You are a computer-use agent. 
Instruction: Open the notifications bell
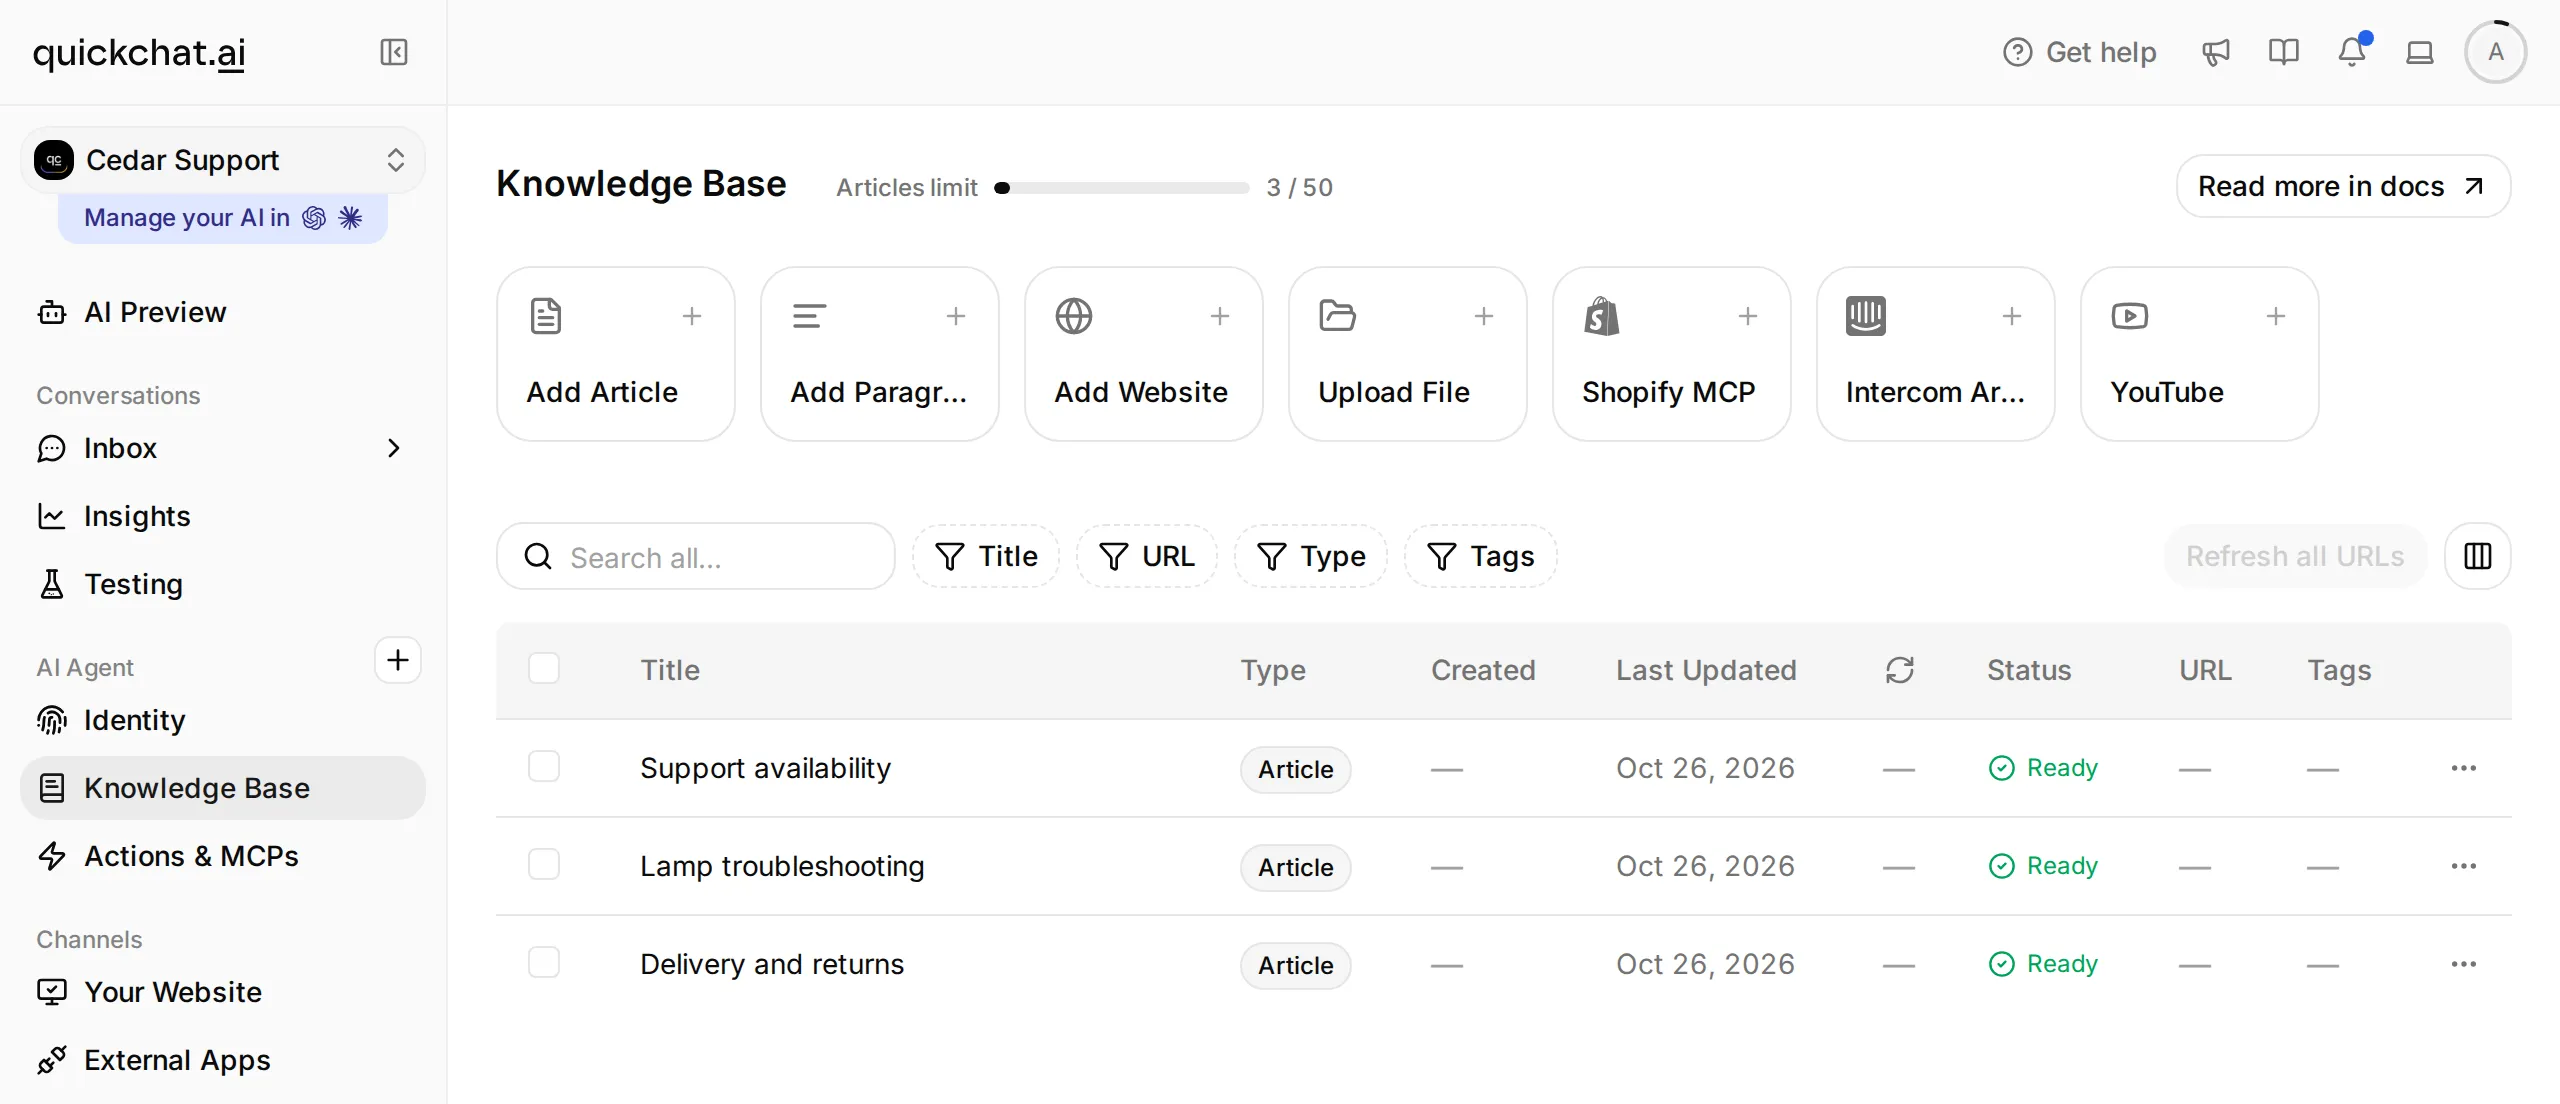tap(2352, 52)
